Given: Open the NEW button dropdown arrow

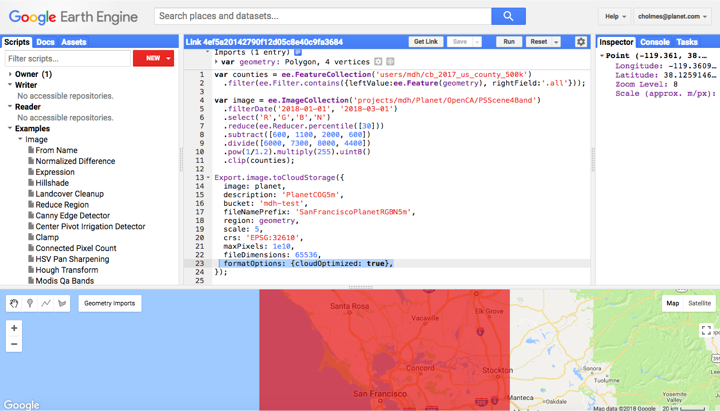Looking at the screenshot, I should coord(169,58).
